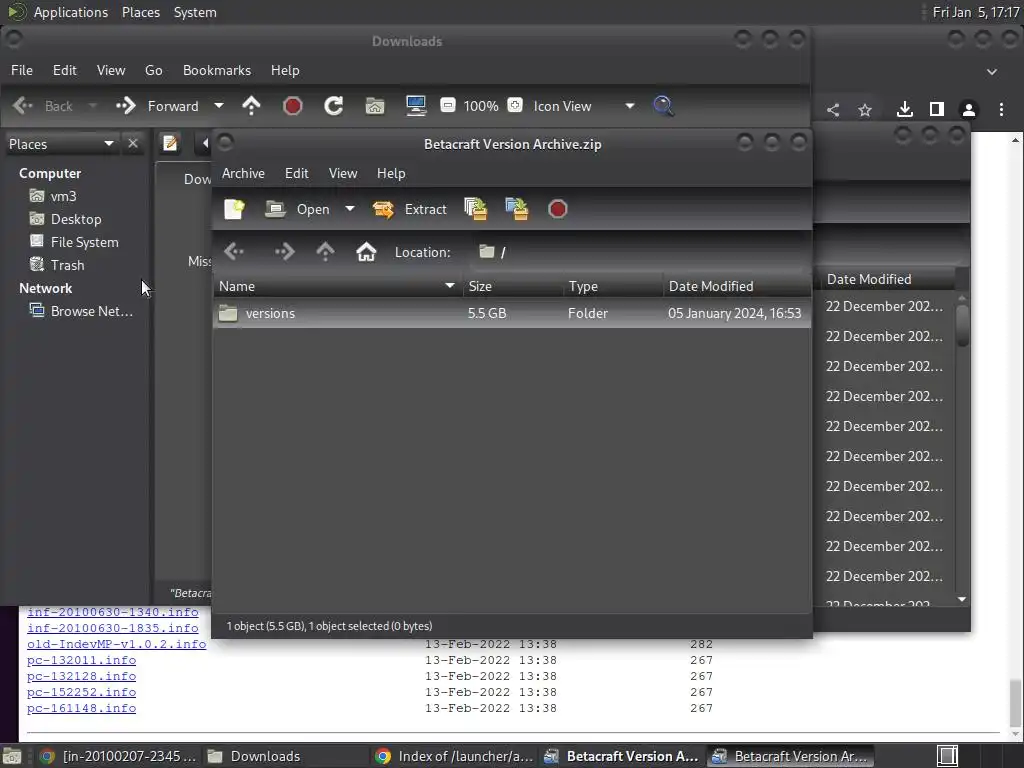Open archive using the Open button
This screenshot has height=768, width=1024.
(297, 209)
